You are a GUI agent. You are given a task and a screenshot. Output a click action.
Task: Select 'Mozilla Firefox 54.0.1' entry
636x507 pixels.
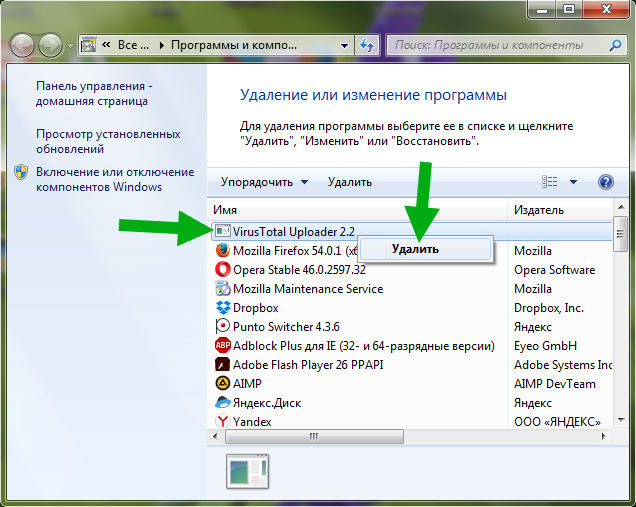295,251
